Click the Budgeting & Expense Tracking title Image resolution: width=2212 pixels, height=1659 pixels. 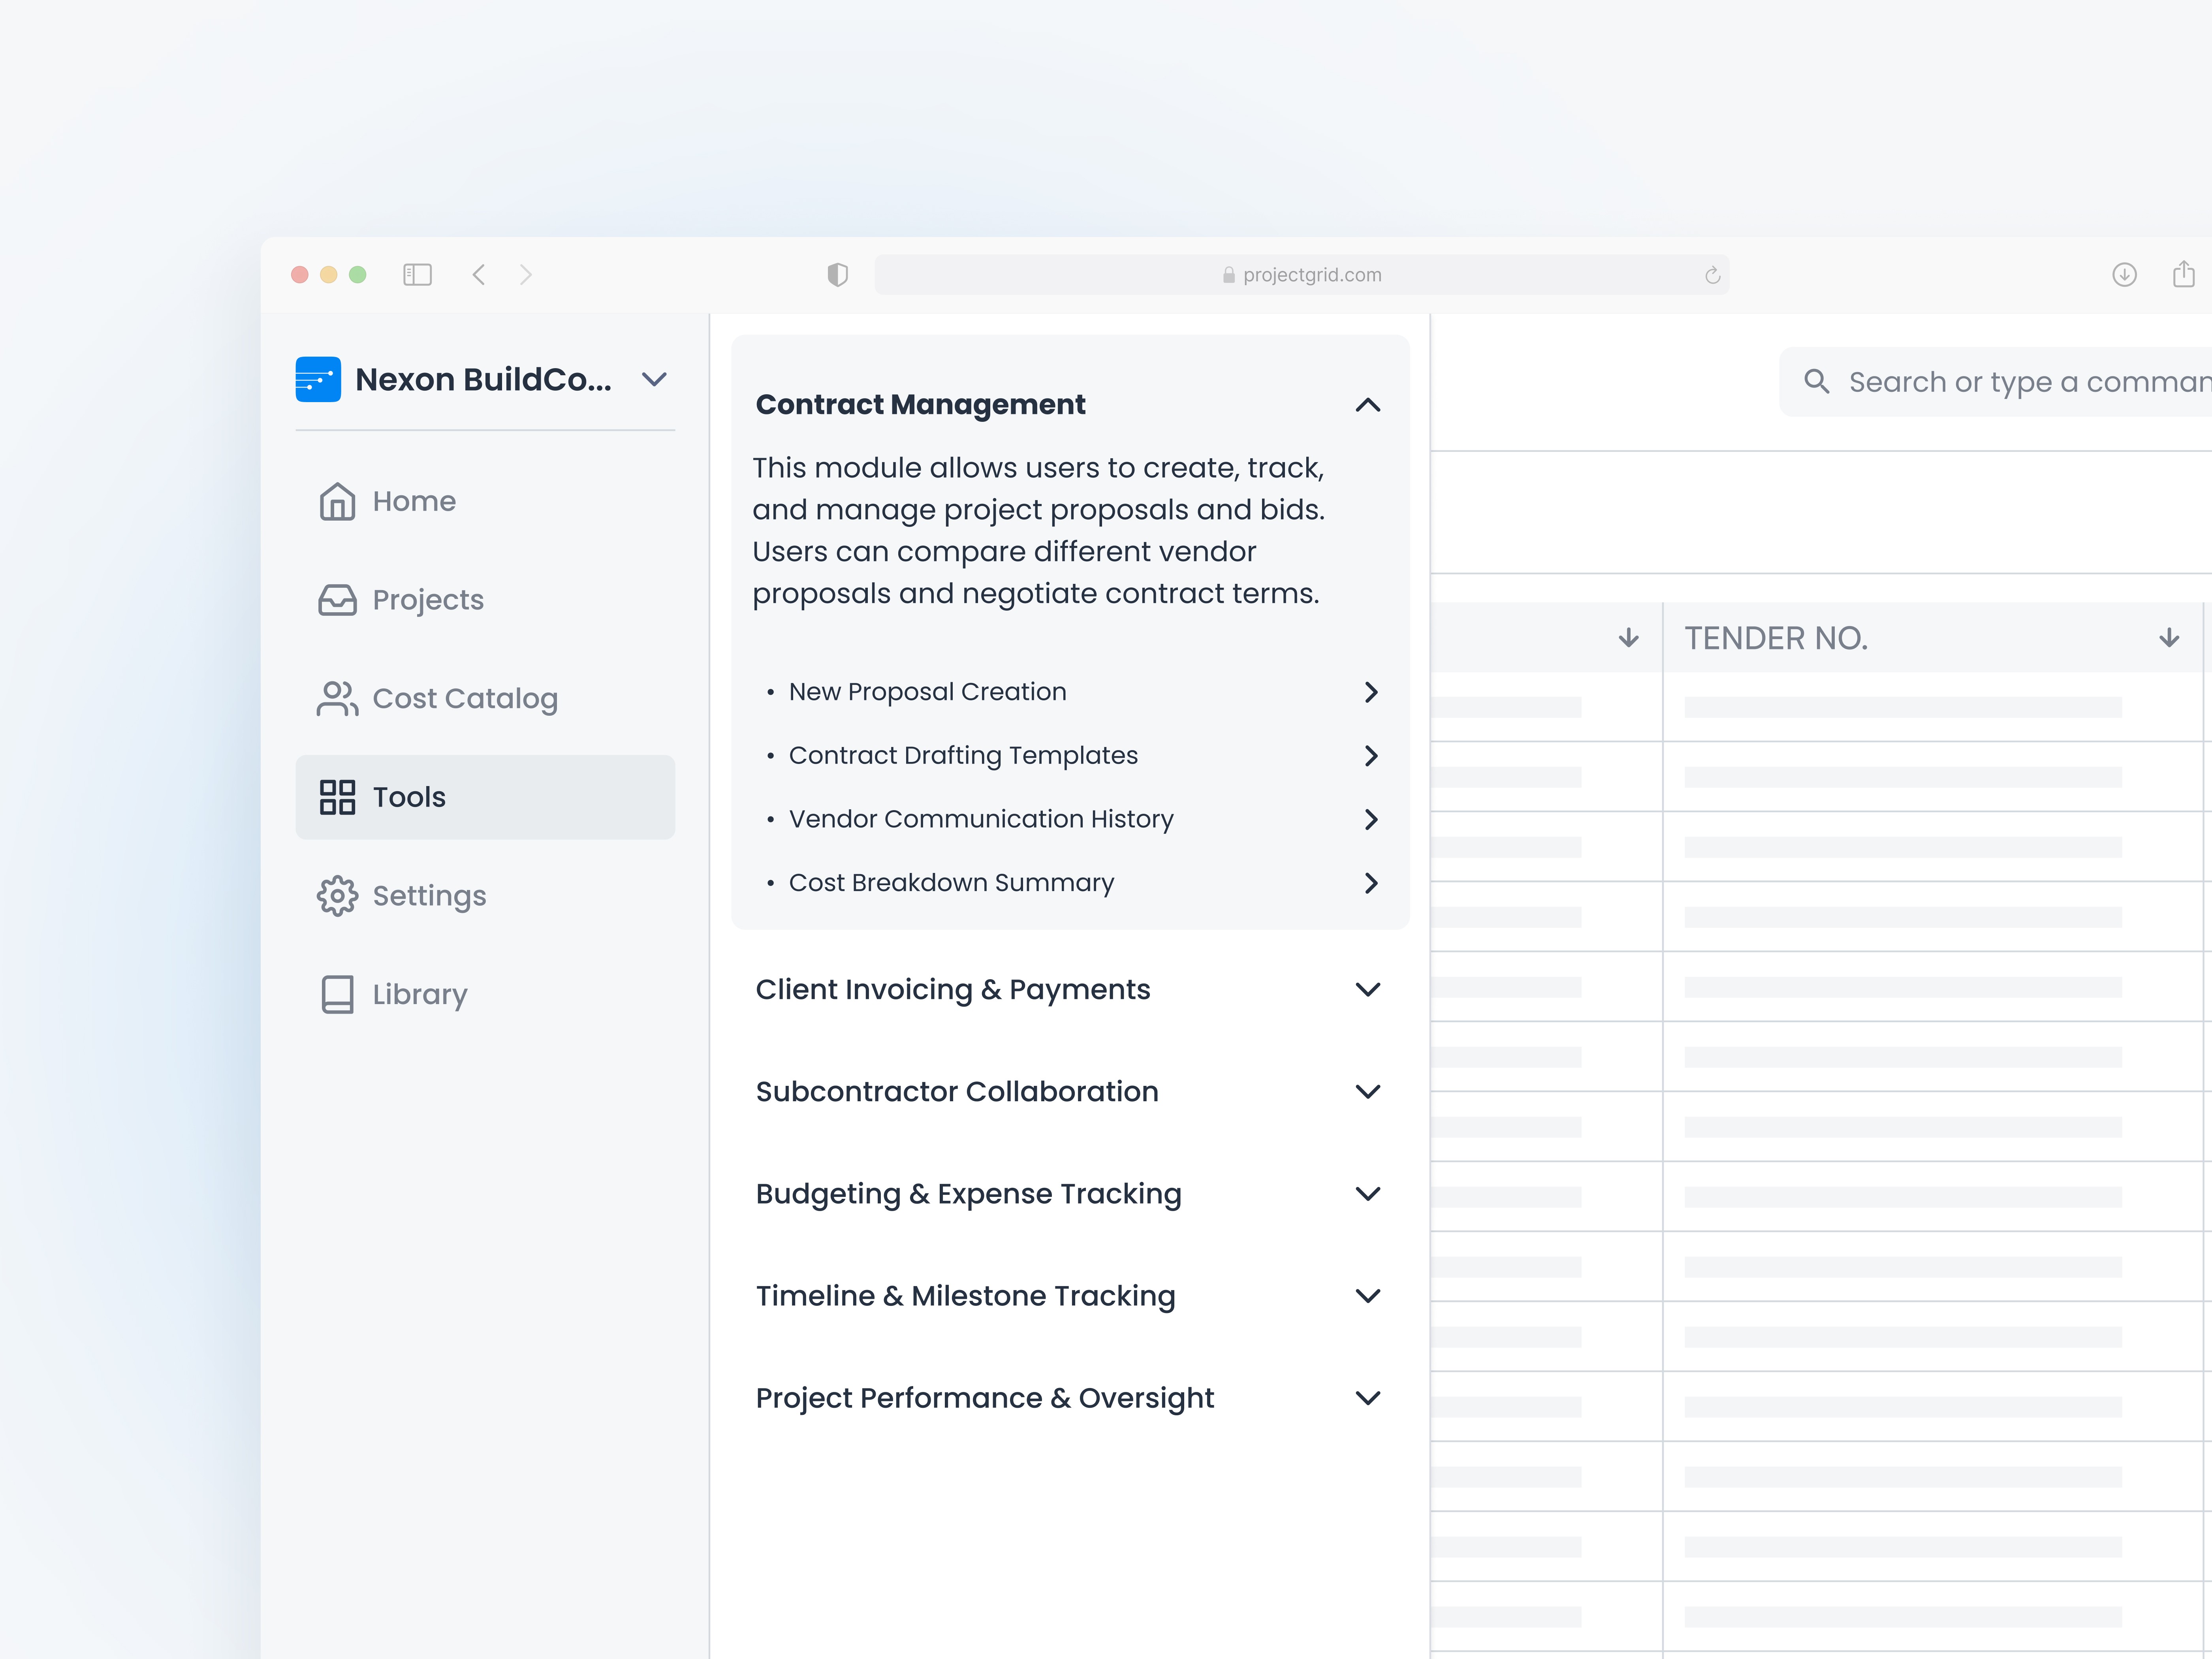968,1194
